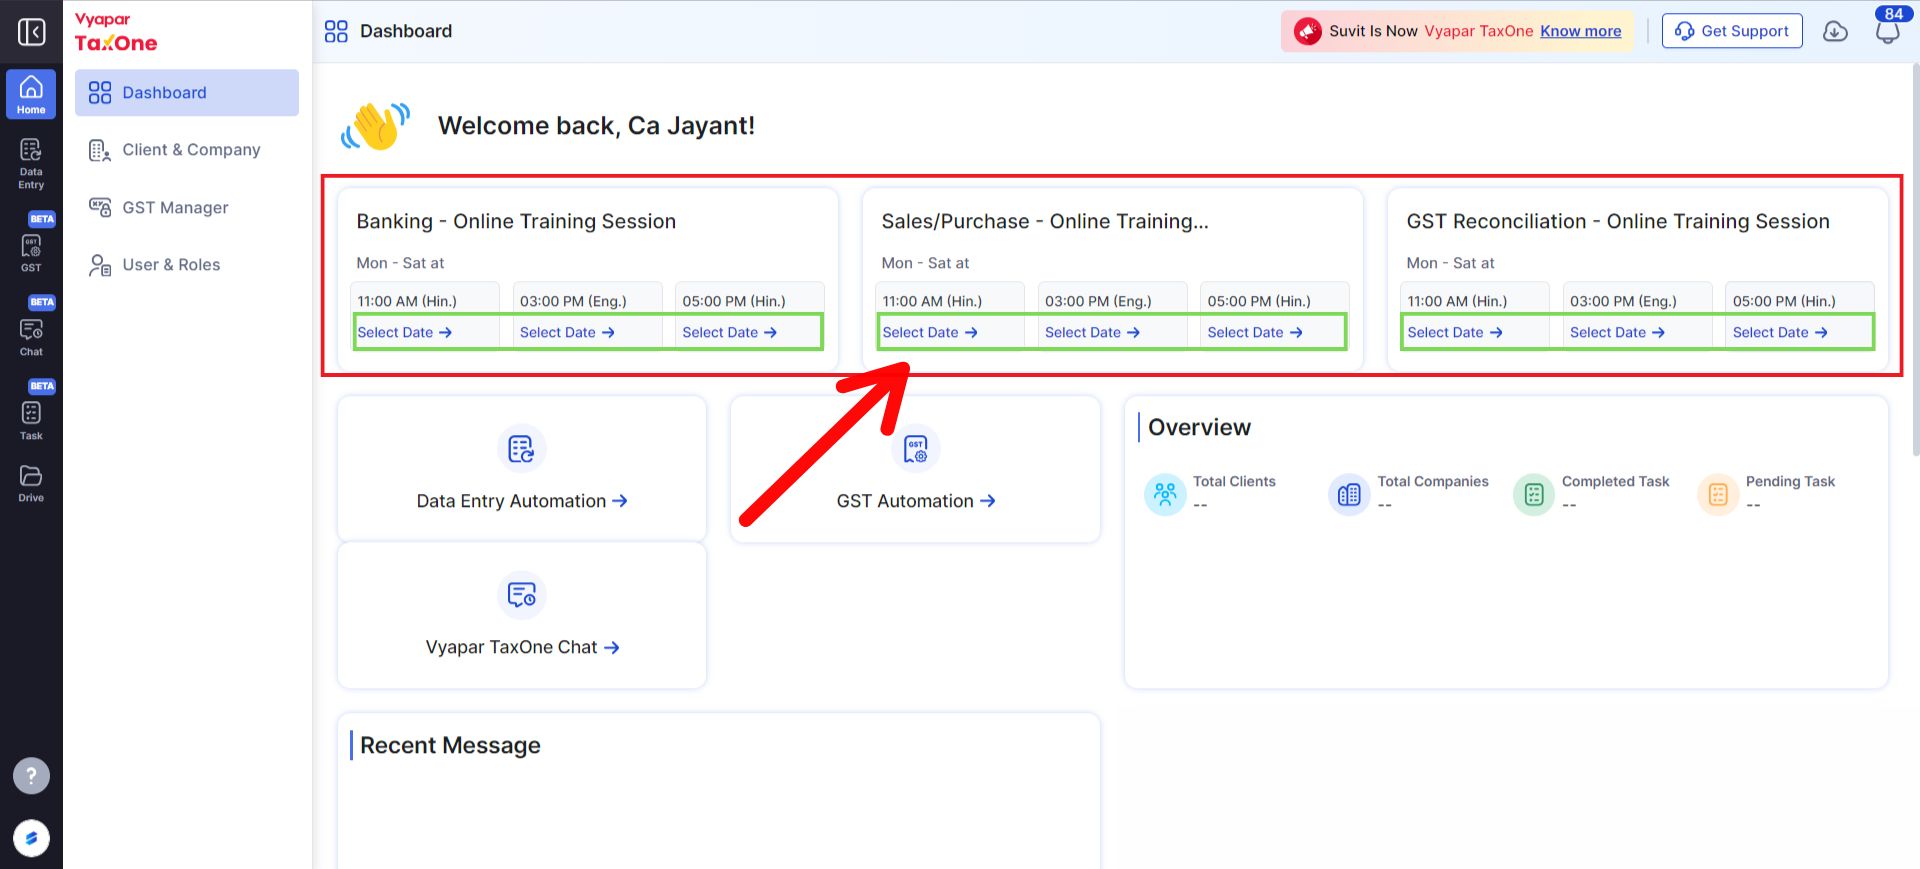Click the Know more link

click(1580, 31)
